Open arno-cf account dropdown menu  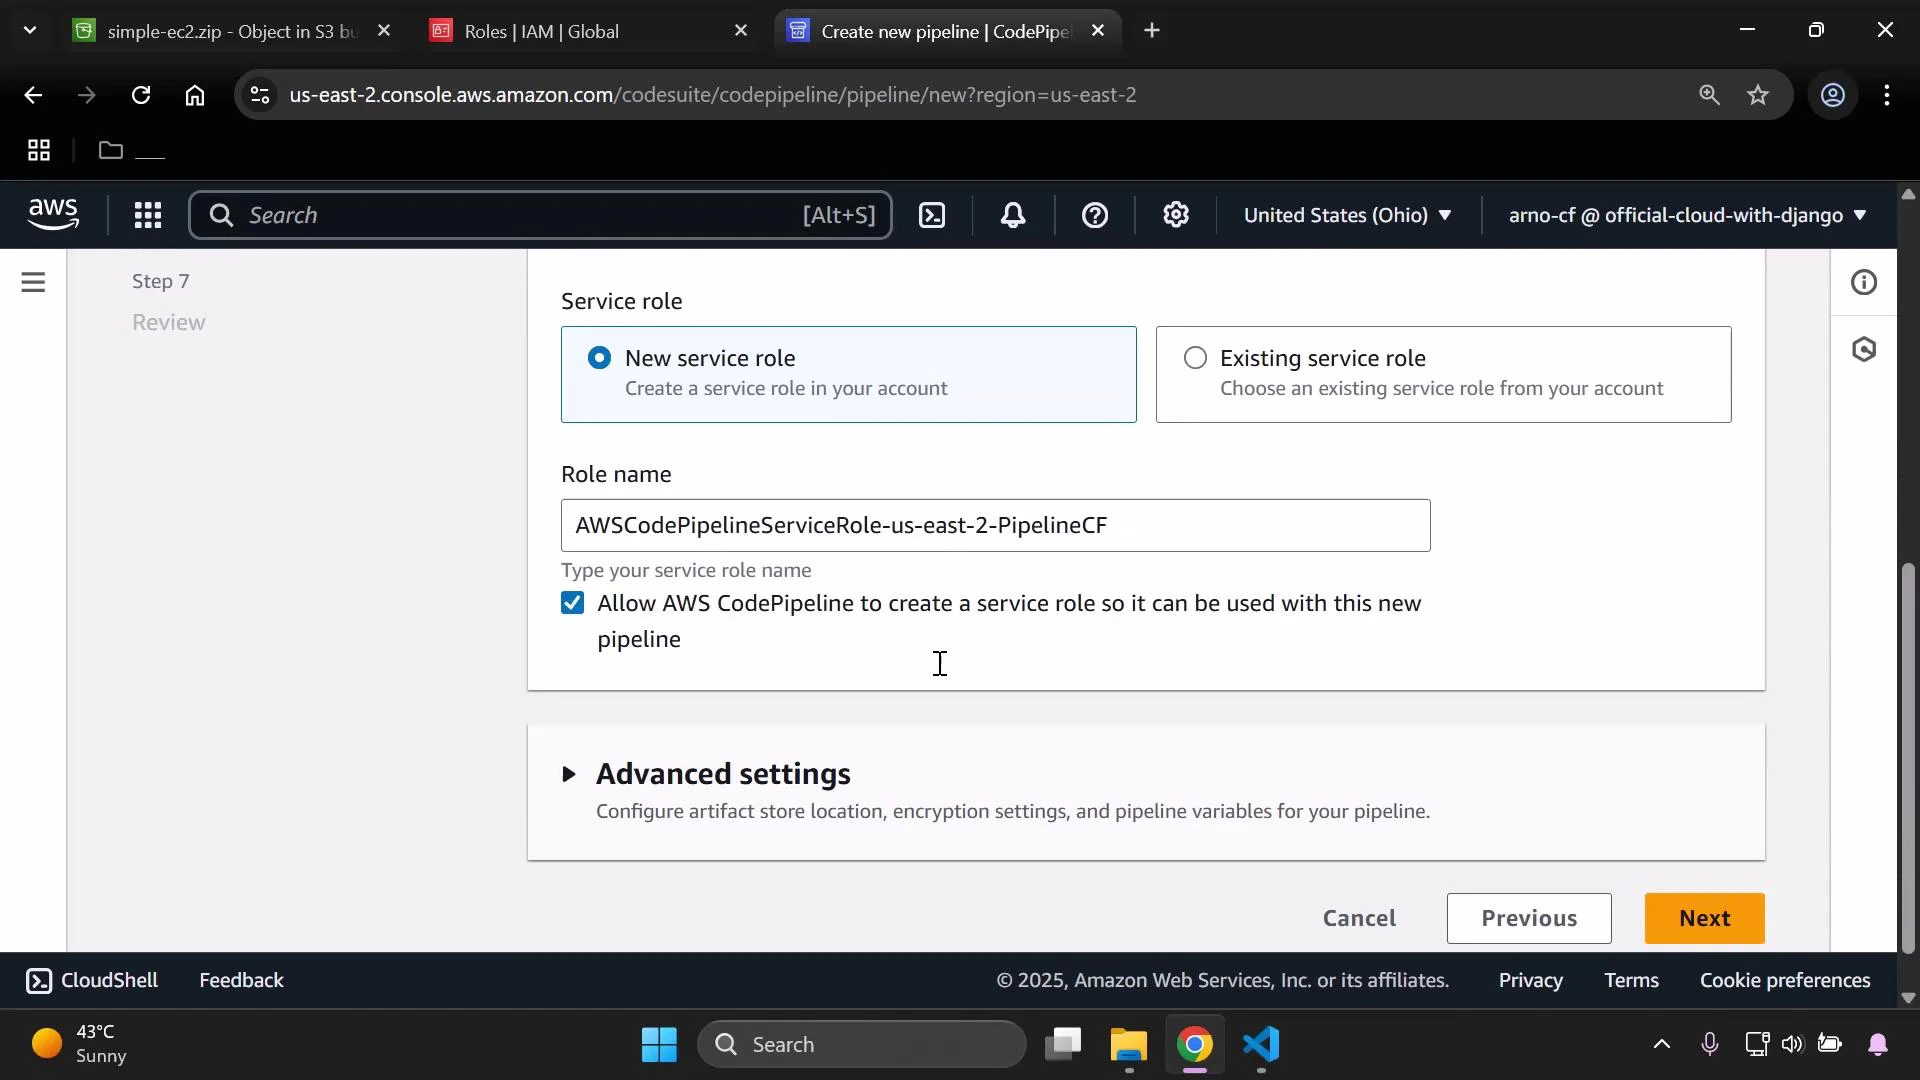coord(1687,215)
